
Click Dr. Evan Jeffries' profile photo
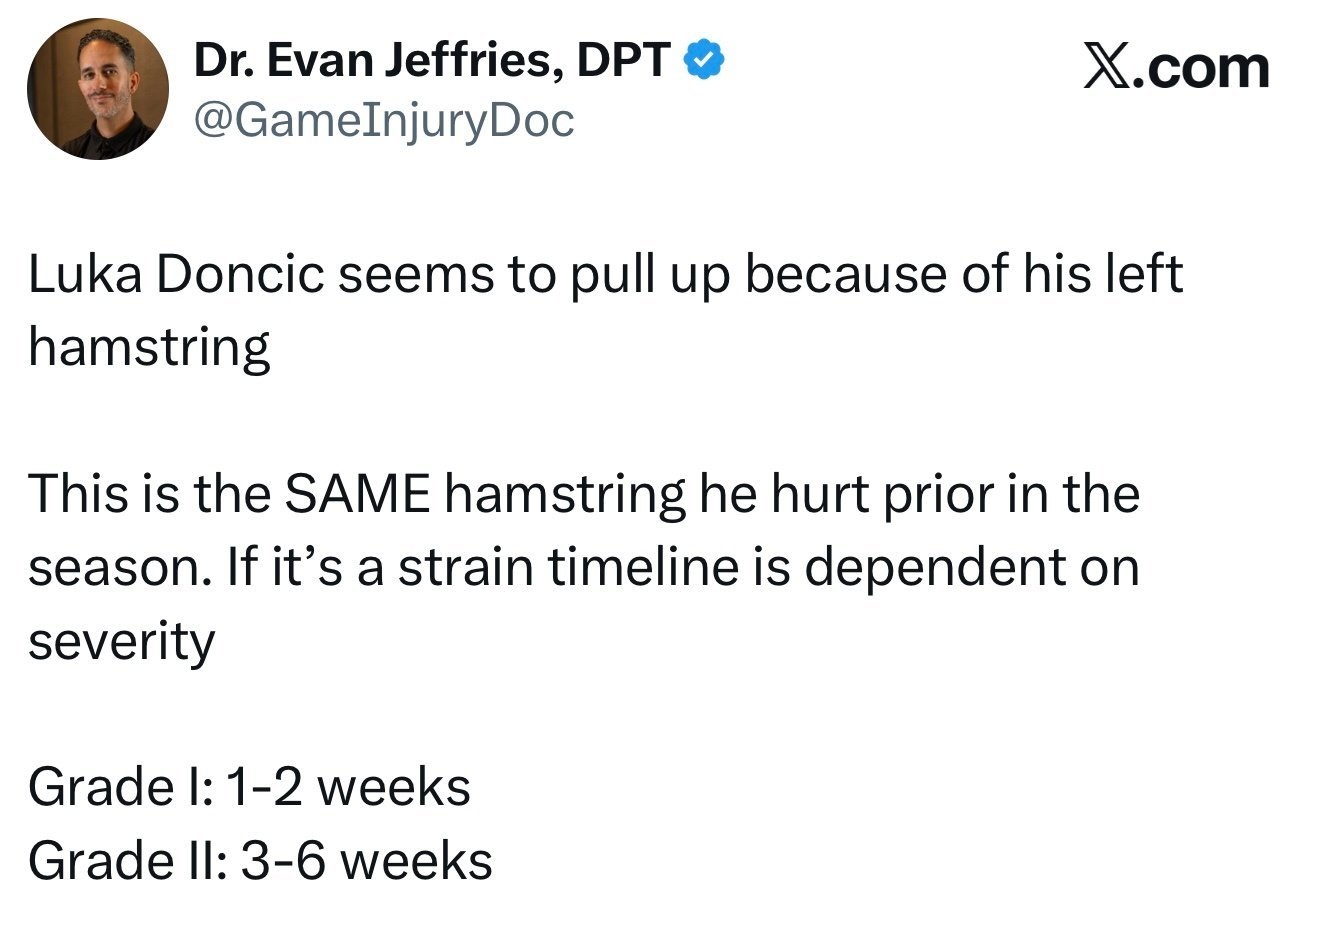tap(97, 89)
